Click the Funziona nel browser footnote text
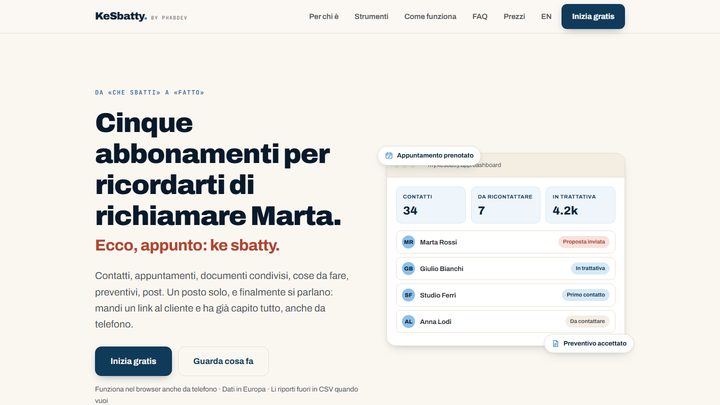The image size is (720, 405). (x=226, y=394)
